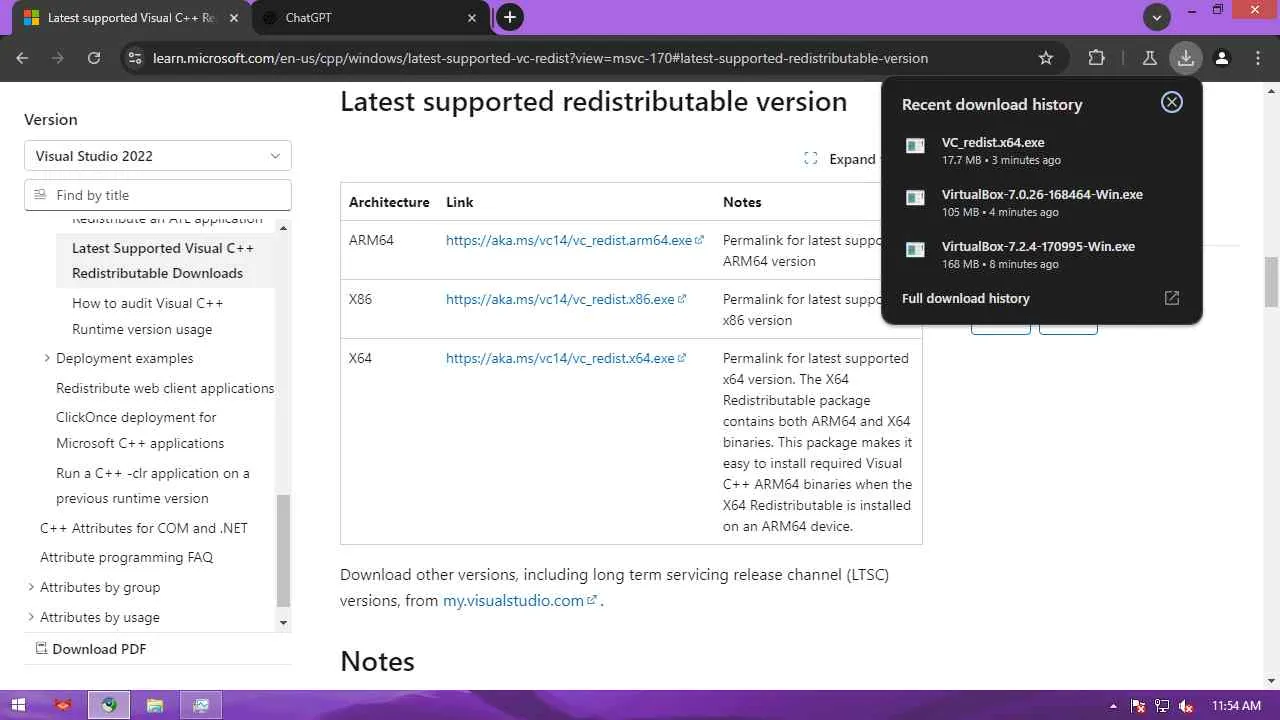This screenshot has width=1280, height=720.
Task: Open the network status tray icon
Action: (1164, 706)
